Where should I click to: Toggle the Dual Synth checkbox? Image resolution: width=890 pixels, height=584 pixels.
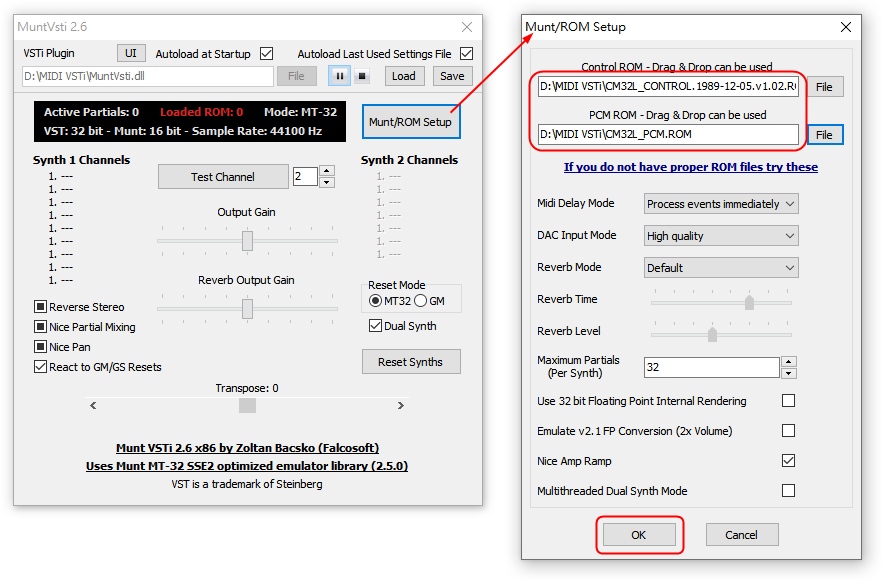tap(375, 326)
